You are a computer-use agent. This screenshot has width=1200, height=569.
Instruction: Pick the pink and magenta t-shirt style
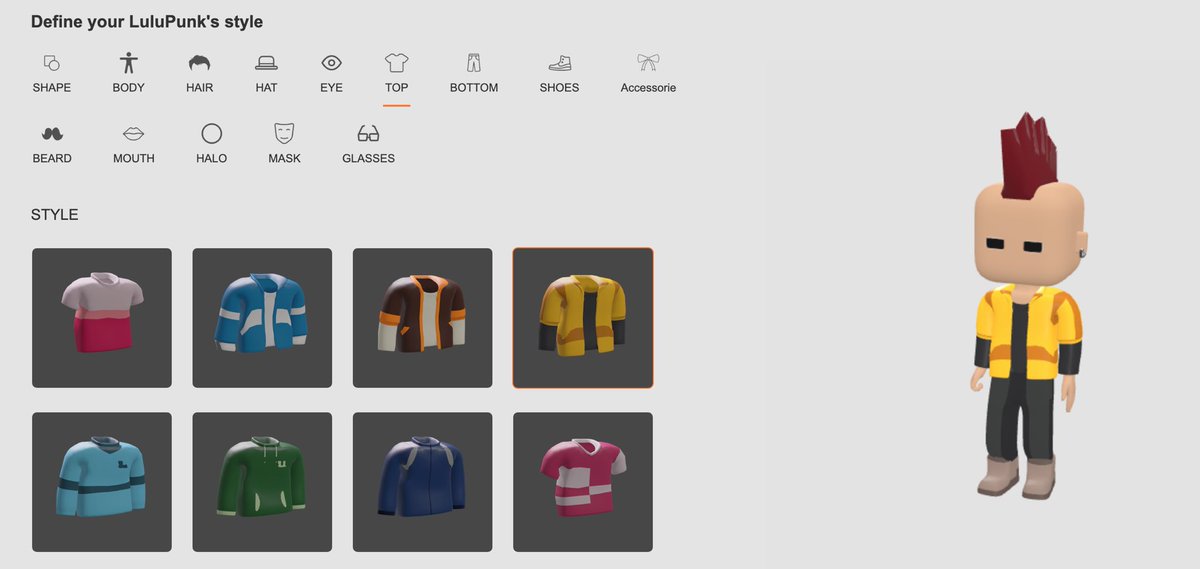pyautogui.click(x=102, y=318)
